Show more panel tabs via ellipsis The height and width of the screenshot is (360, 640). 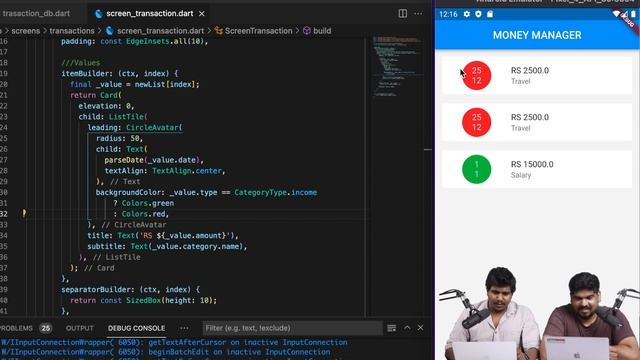coord(184,328)
